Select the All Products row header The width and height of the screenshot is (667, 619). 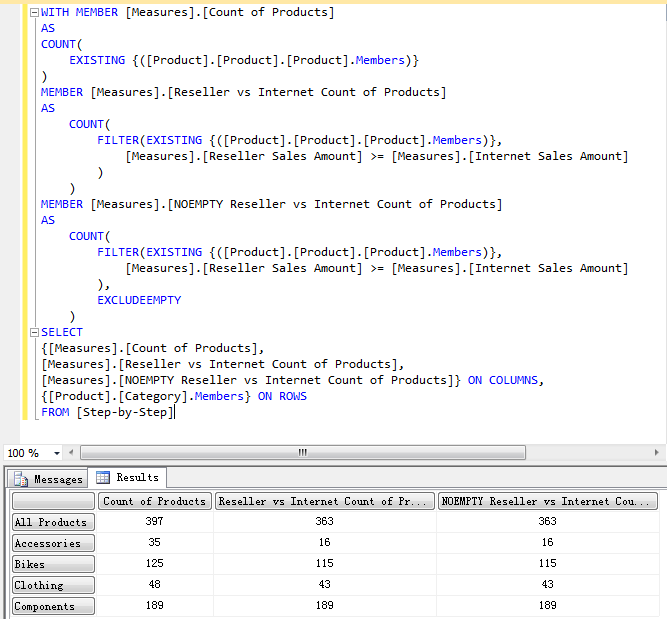(x=53, y=522)
